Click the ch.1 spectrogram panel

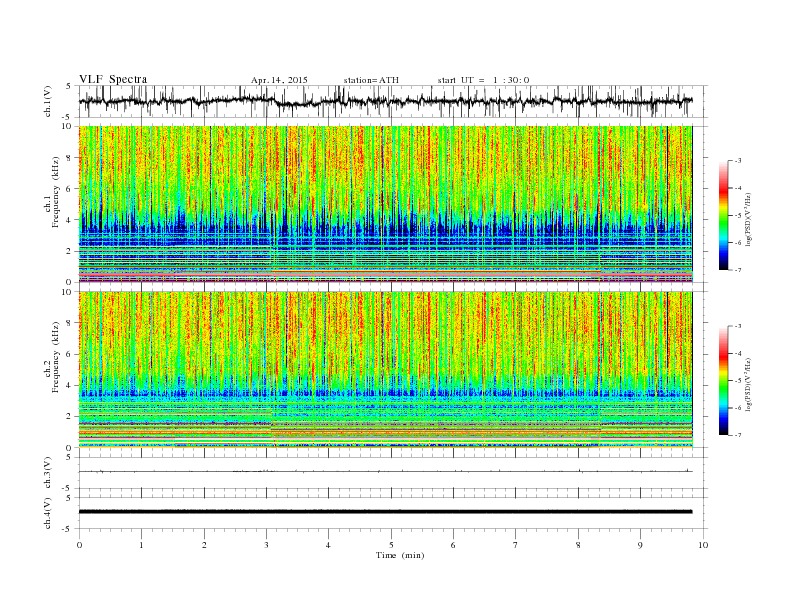click(386, 204)
